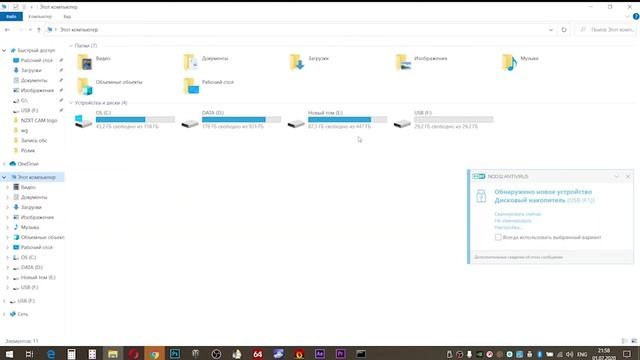640x360 pixels.
Task: Tick 'Всегда использовать выбранный вариант' checkbox
Action: (x=498, y=237)
